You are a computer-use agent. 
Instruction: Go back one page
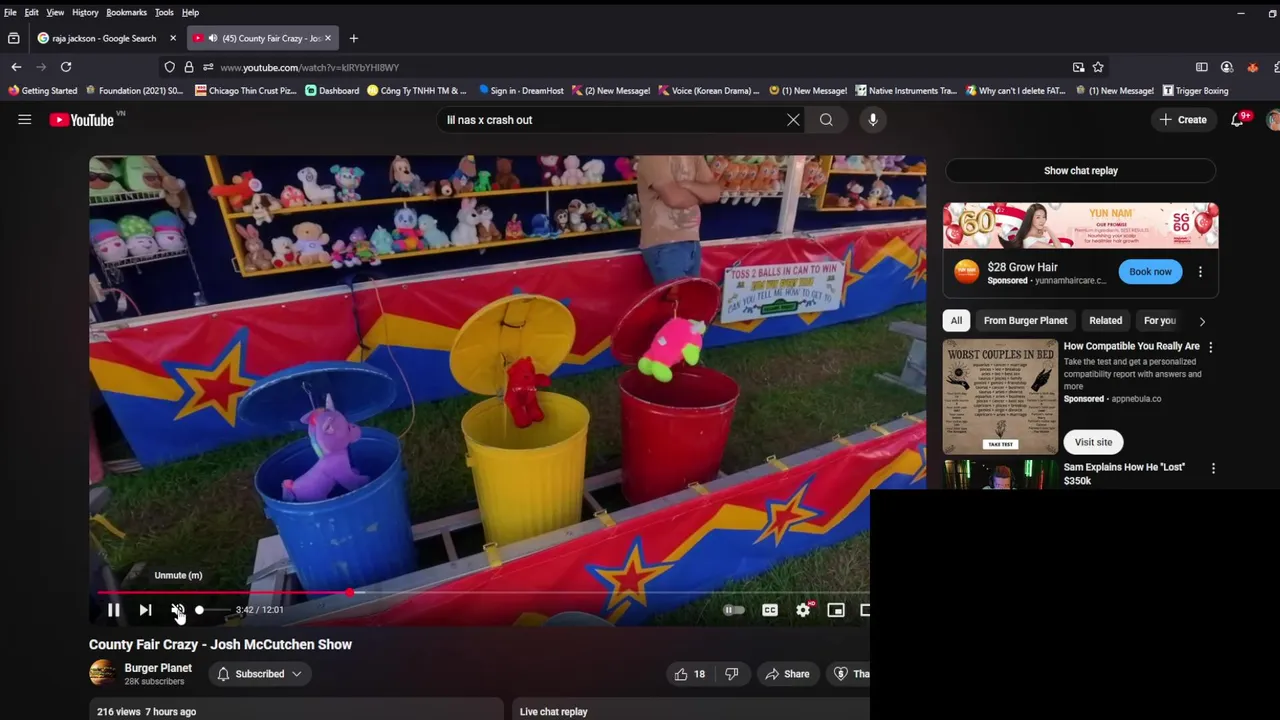pos(16,67)
